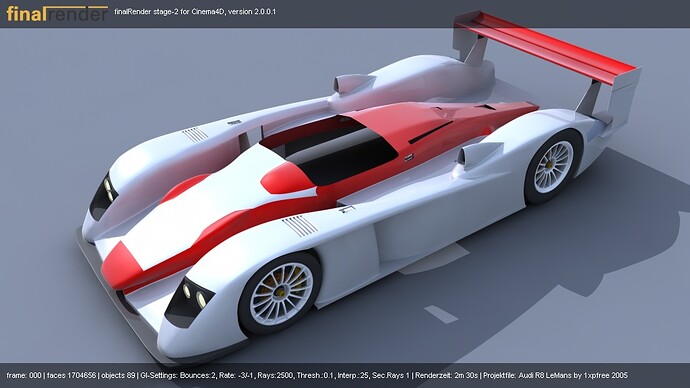690x388 pixels.
Task: Click the 'Rays:2500' value
Action: click(x=275, y=375)
